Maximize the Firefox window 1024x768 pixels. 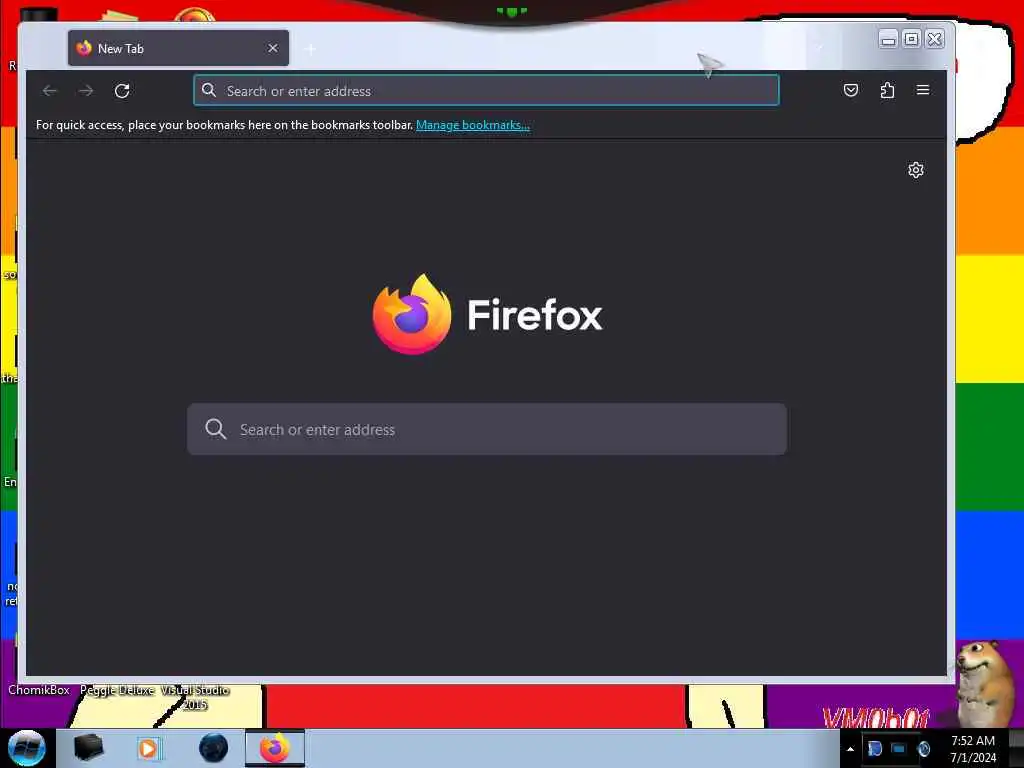(x=911, y=39)
